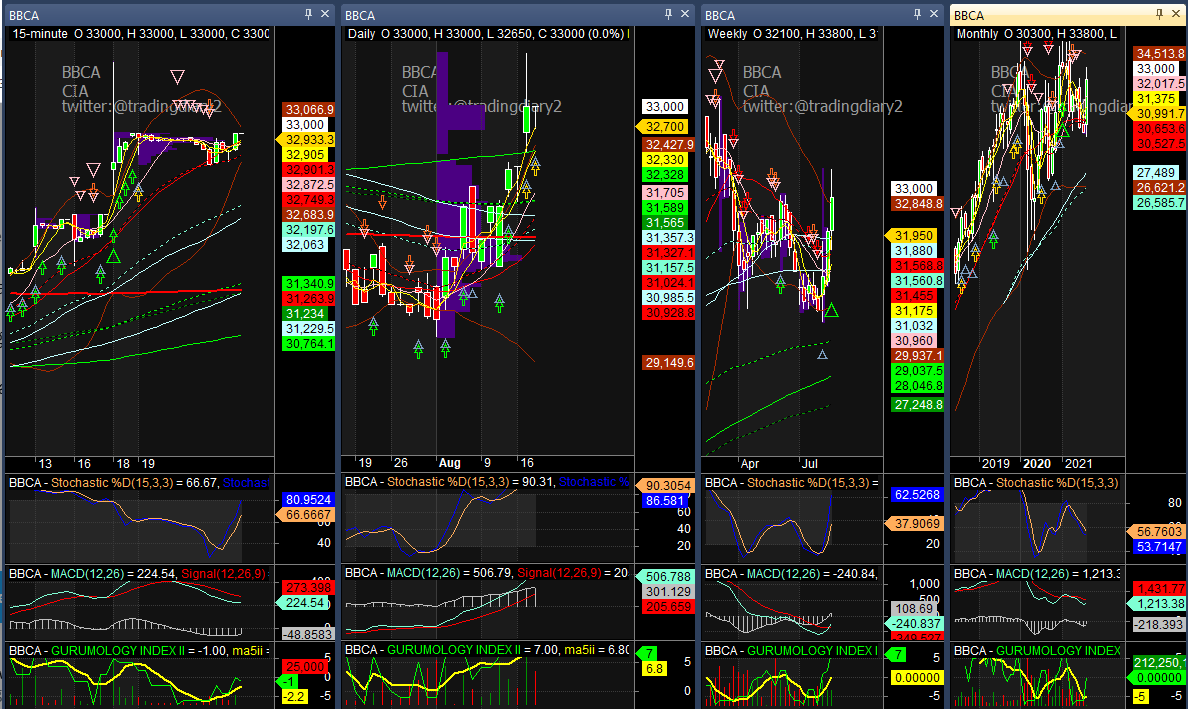This screenshot has height=709, width=1188.
Task: Select the 27,248.8 green price label
Action: tap(918, 404)
